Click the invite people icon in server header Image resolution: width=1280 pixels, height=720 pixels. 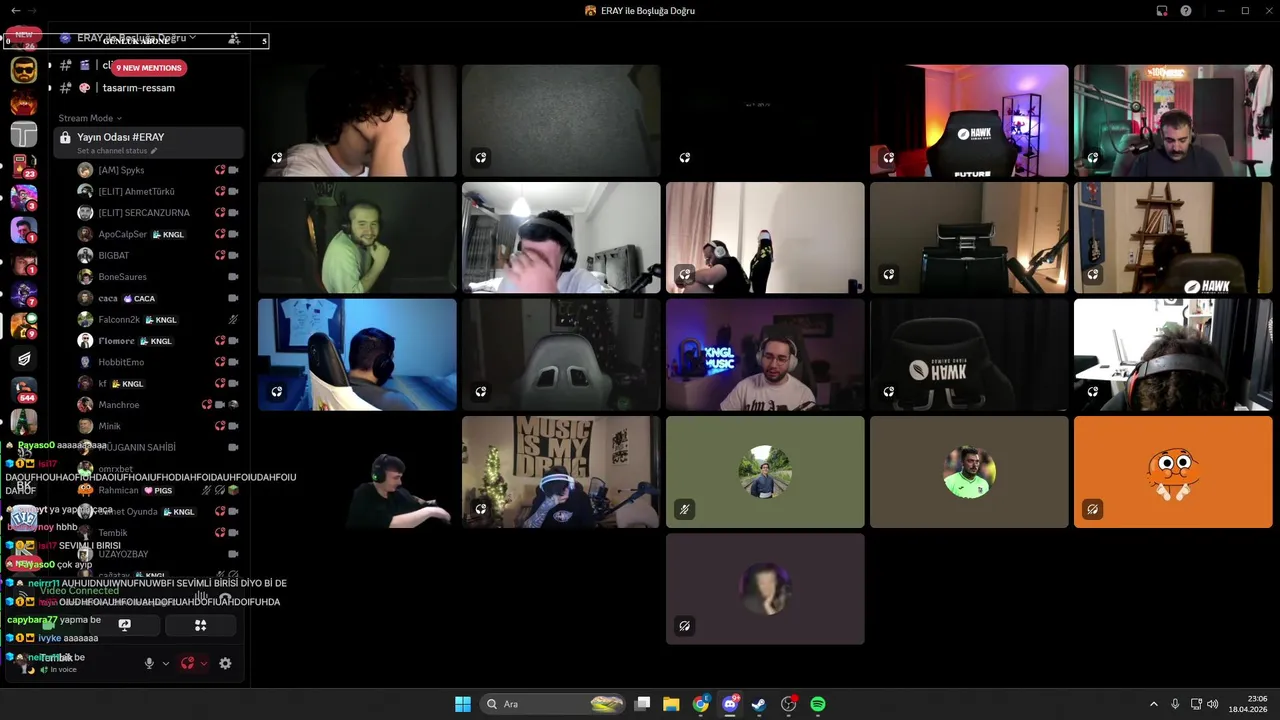[x=234, y=39]
